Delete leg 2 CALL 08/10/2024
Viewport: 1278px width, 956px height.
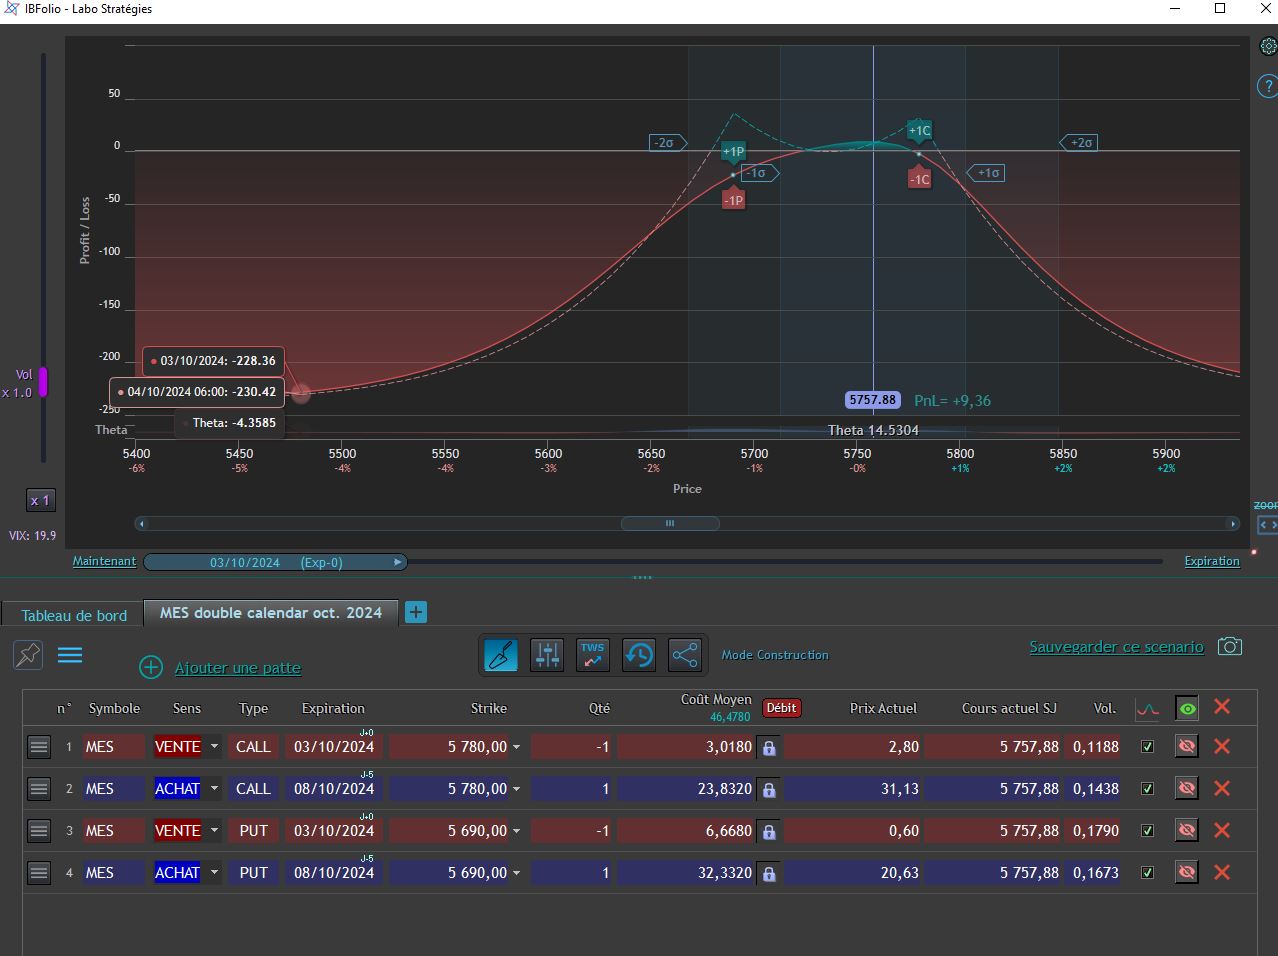click(x=1222, y=788)
